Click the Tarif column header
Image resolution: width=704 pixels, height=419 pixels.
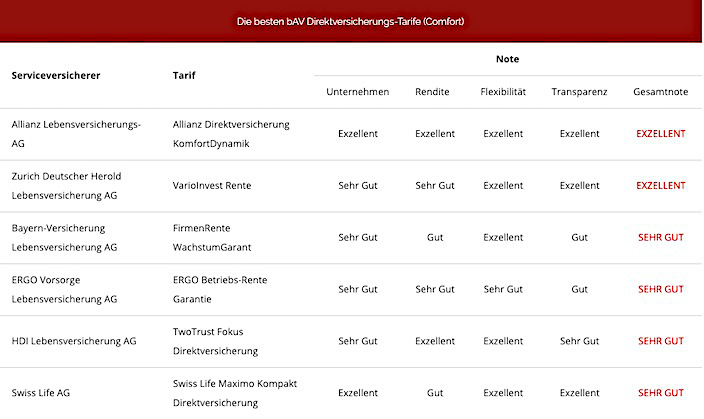184,75
